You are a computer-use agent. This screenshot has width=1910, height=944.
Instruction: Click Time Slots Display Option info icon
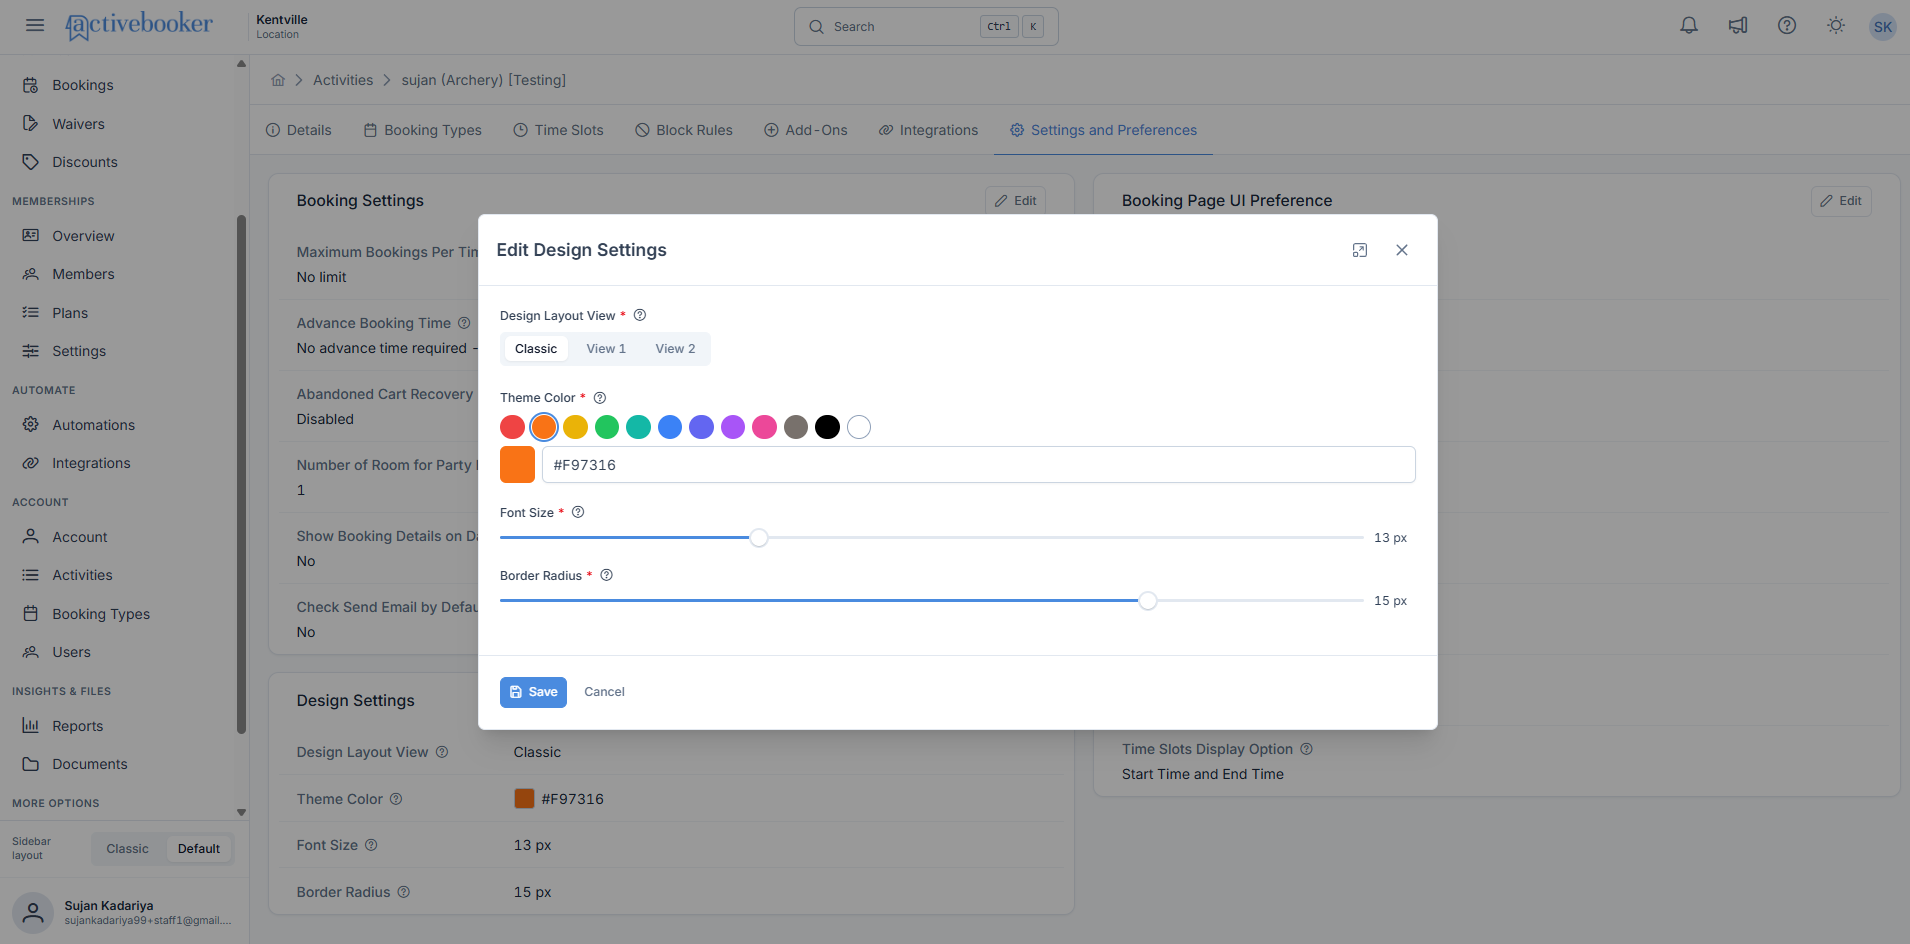[x=1306, y=749]
